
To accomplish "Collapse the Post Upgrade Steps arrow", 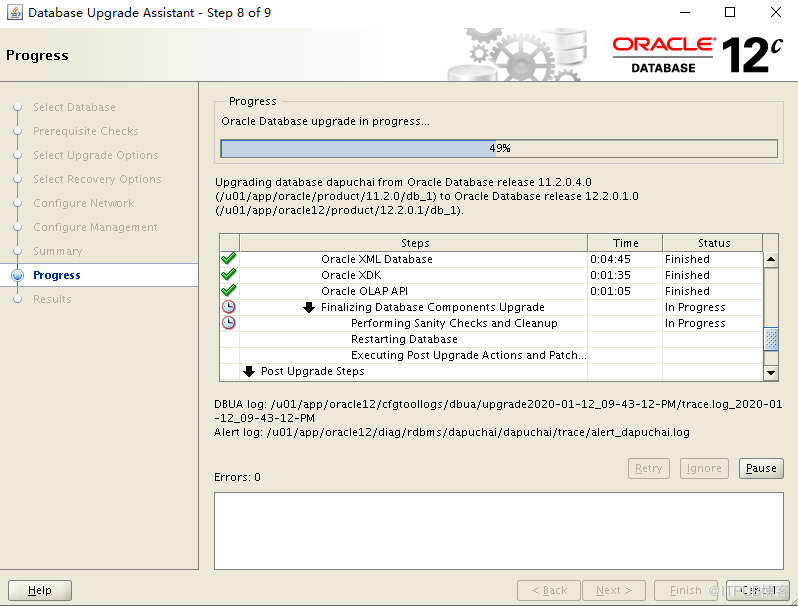I will (249, 371).
